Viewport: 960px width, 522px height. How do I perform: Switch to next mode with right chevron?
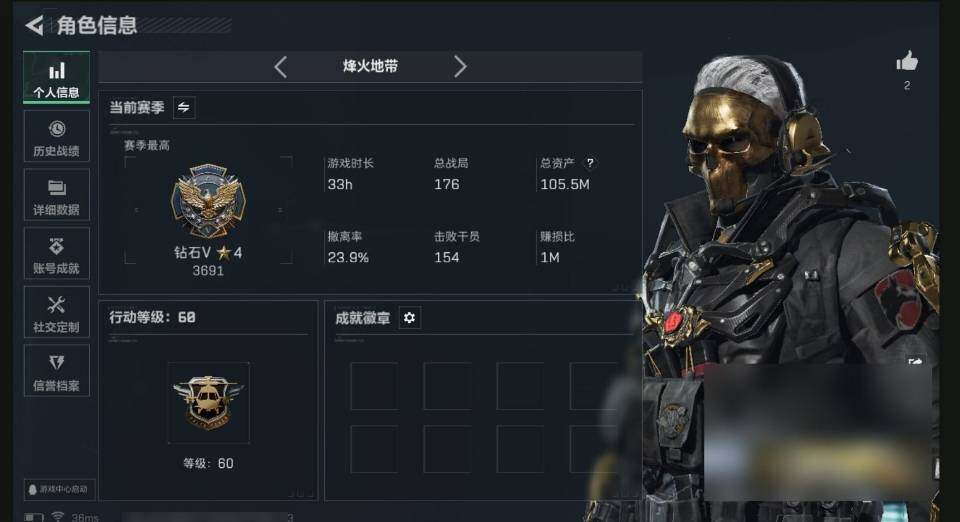(460, 66)
